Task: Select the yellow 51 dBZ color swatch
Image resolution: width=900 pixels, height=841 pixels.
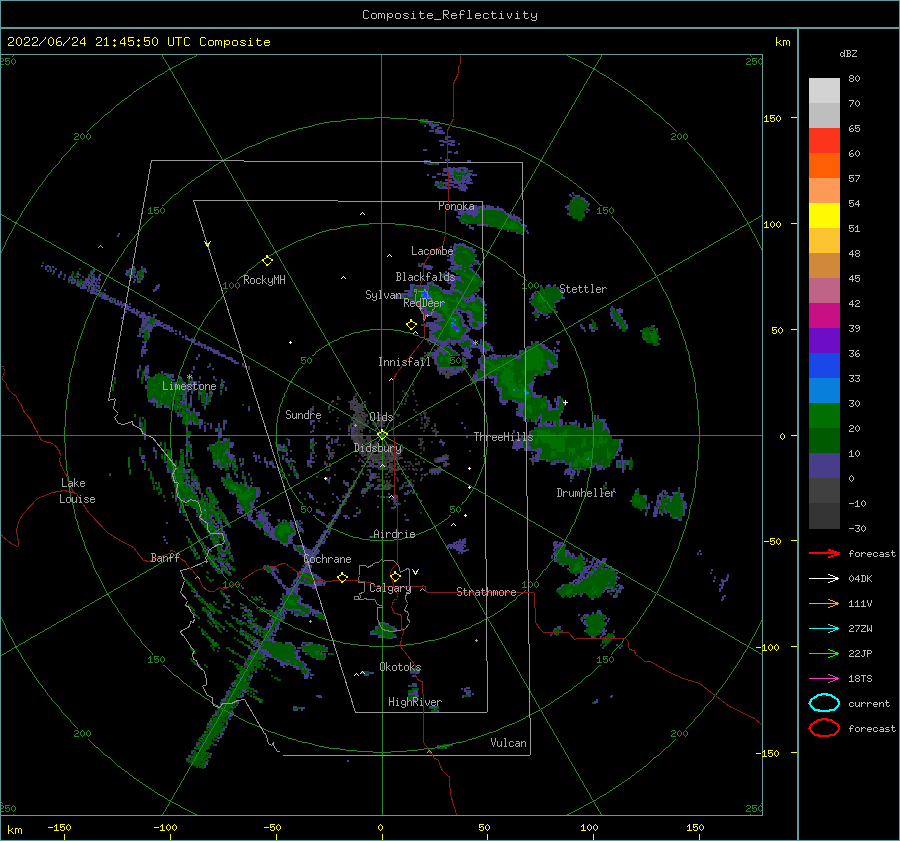Action: point(824,216)
